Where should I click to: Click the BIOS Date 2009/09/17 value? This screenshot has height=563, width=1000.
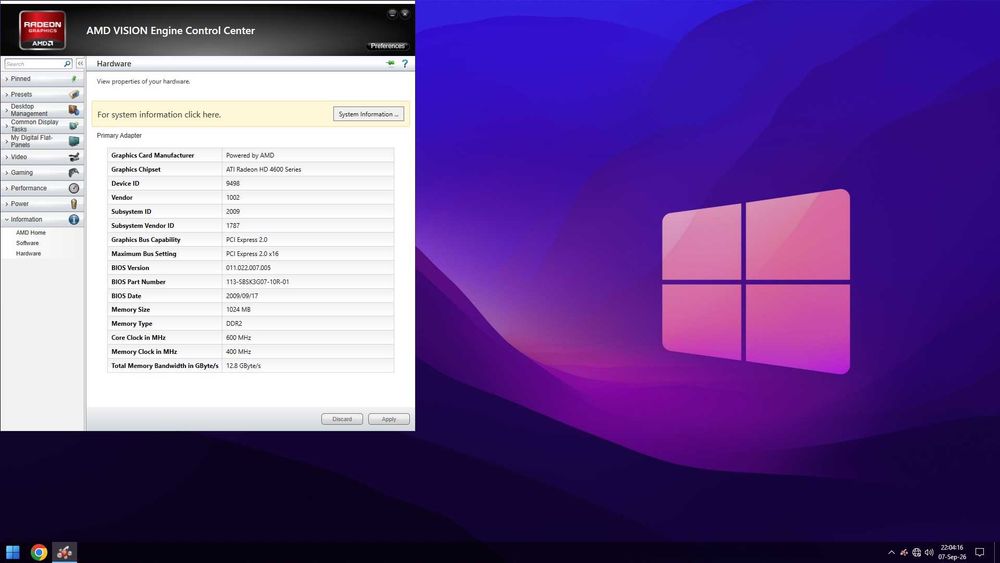pyautogui.click(x=242, y=296)
